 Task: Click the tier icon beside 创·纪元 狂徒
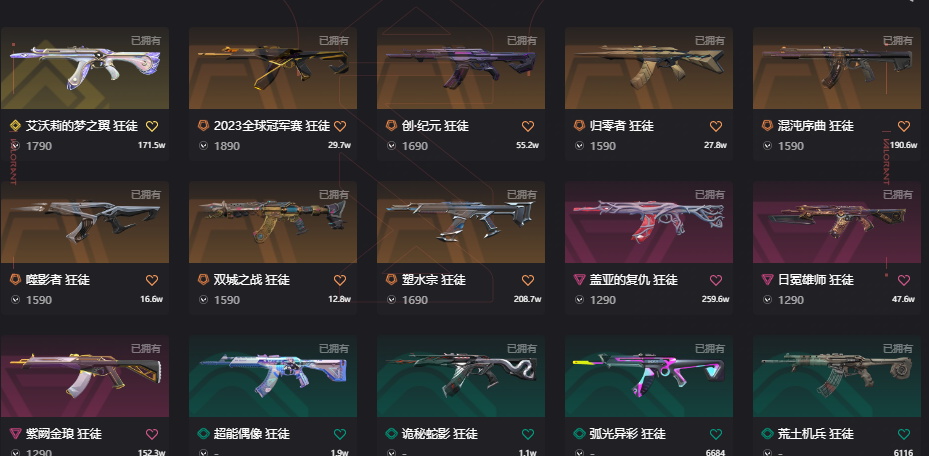pos(391,126)
